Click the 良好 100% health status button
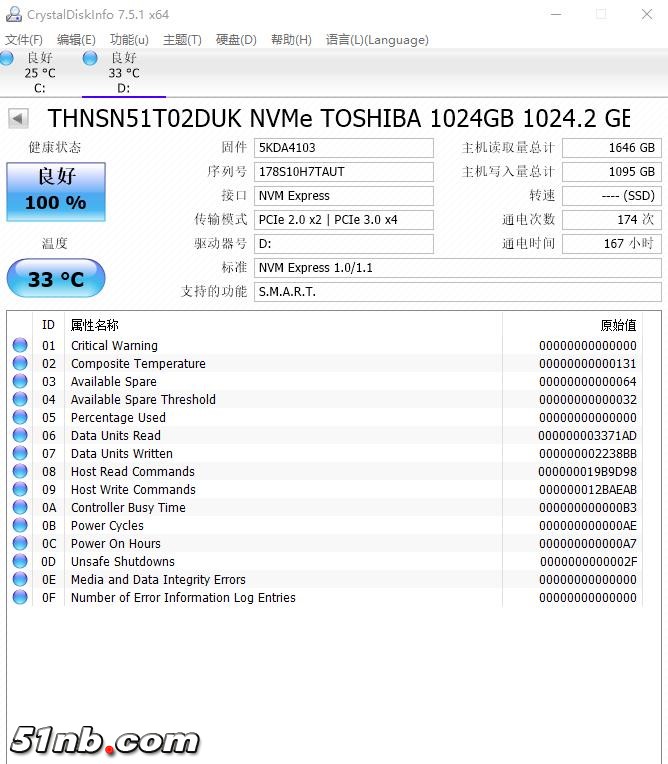Image resolution: width=668 pixels, height=764 pixels. click(x=56, y=190)
